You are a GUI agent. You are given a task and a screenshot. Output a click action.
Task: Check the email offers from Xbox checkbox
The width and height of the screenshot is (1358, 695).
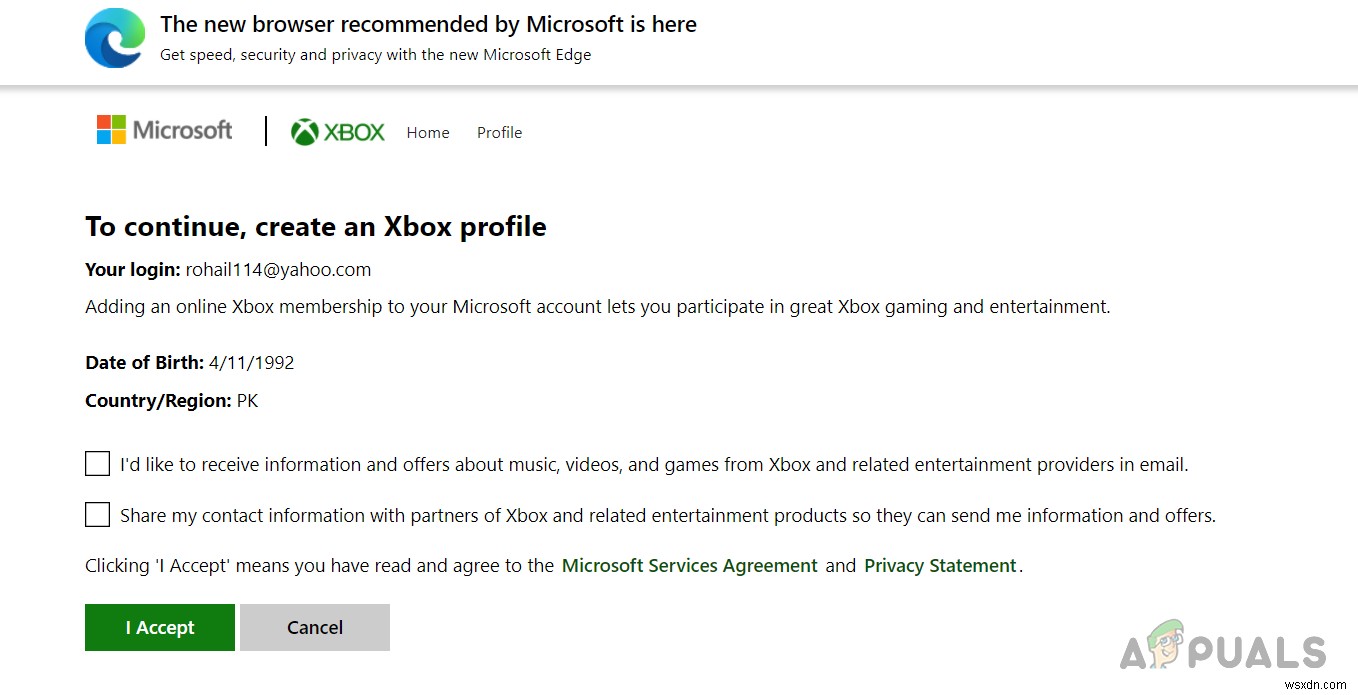97,464
